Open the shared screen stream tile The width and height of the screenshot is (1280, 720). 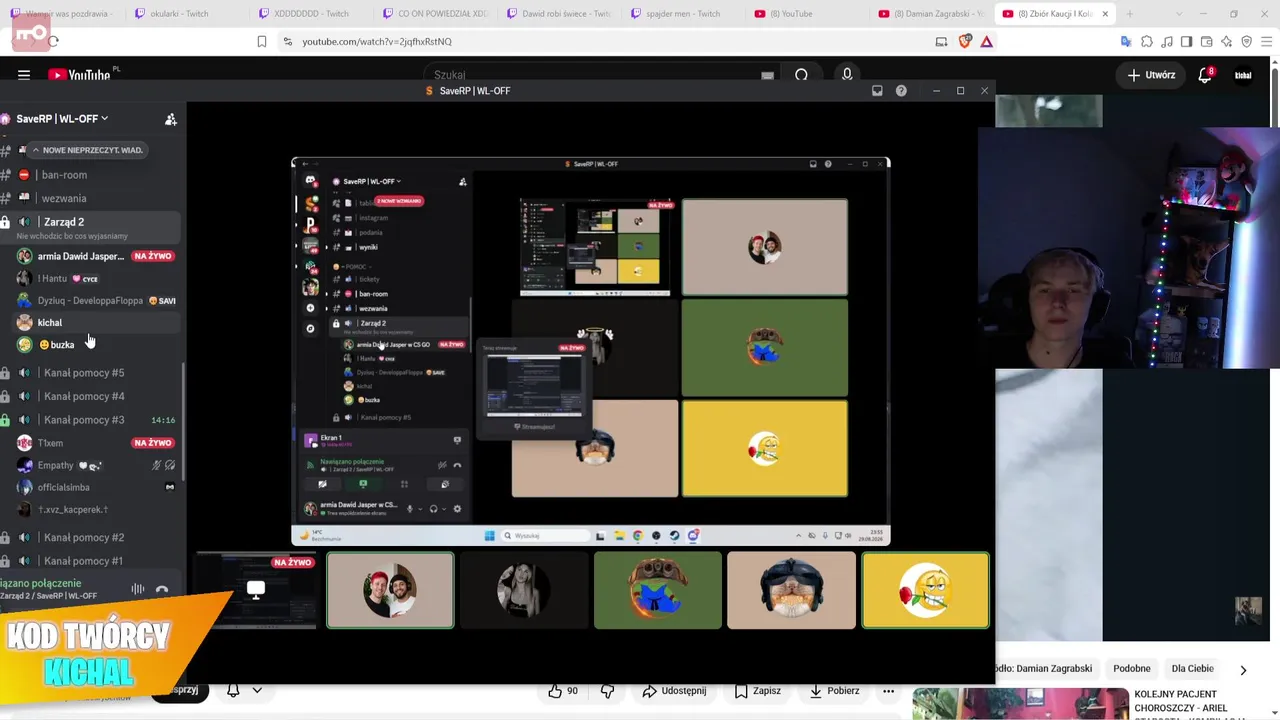click(x=256, y=590)
